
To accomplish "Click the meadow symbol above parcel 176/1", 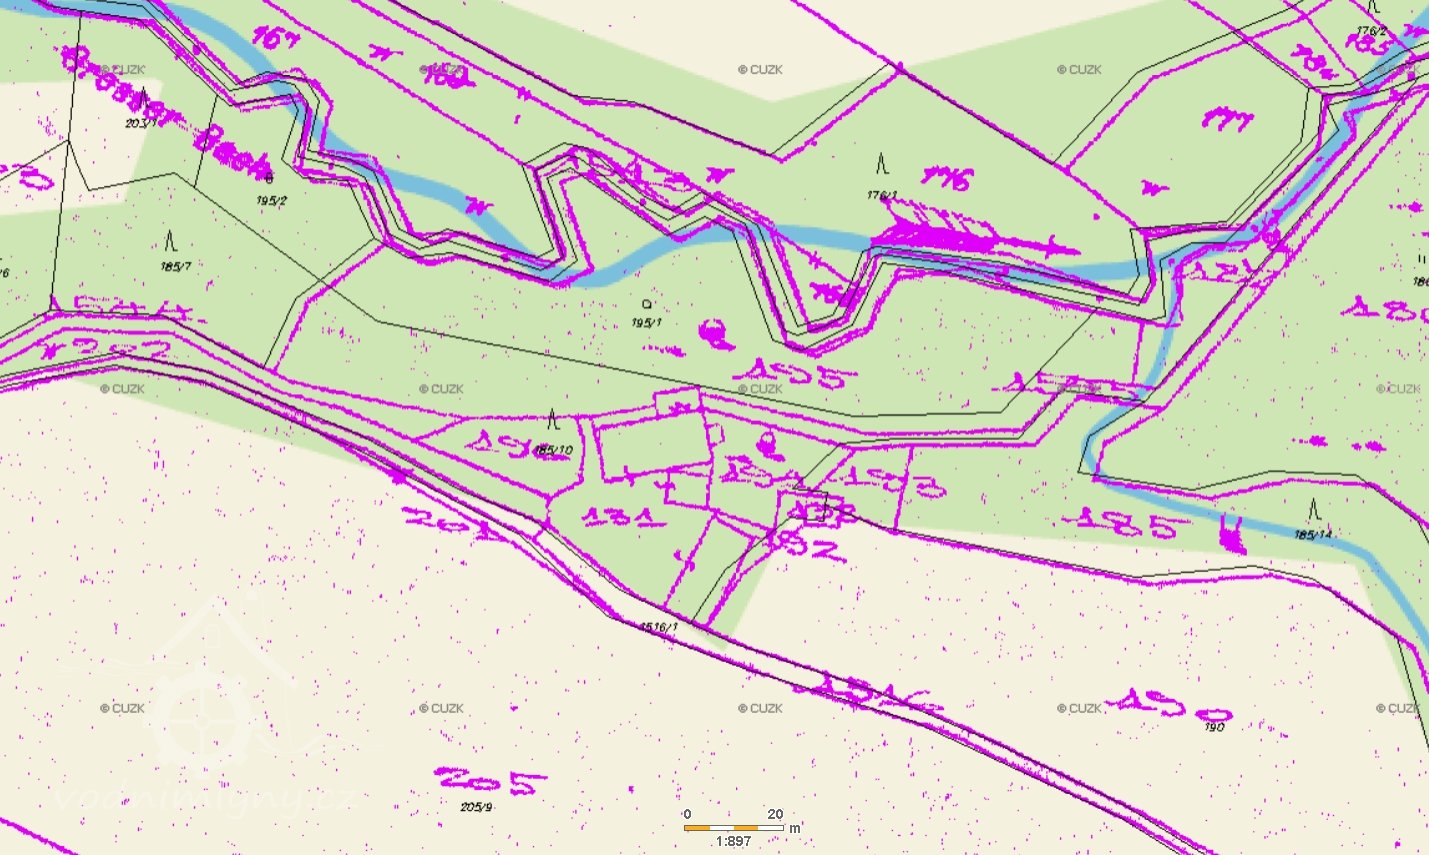I will pyautogui.click(x=882, y=162).
